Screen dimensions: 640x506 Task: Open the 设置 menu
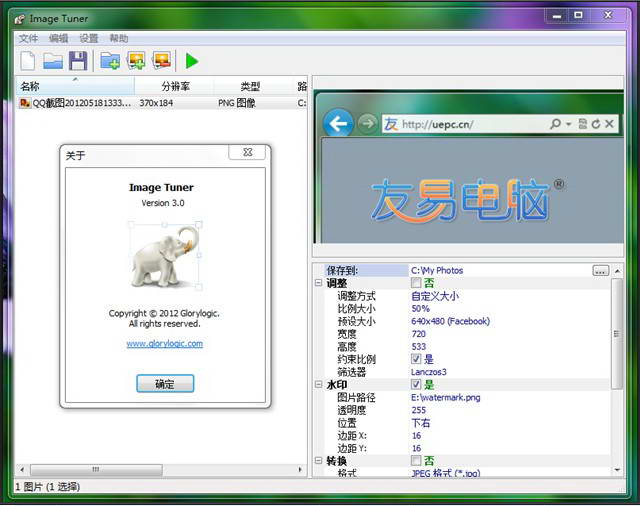click(89, 38)
